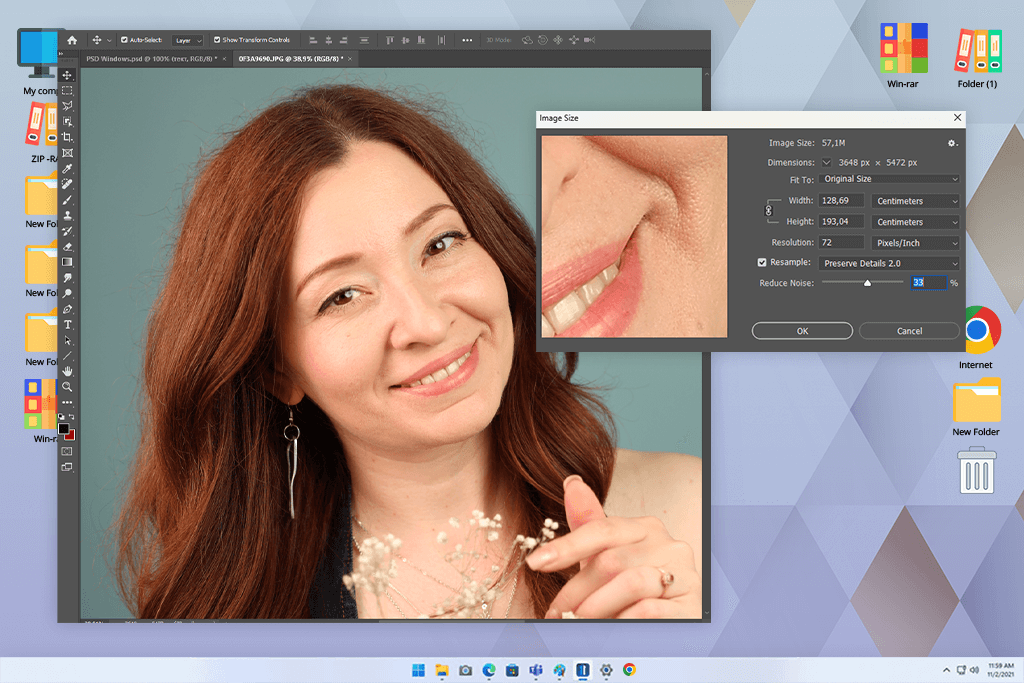
Task: Select the Move tool in toolbox
Action: click(x=67, y=75)
